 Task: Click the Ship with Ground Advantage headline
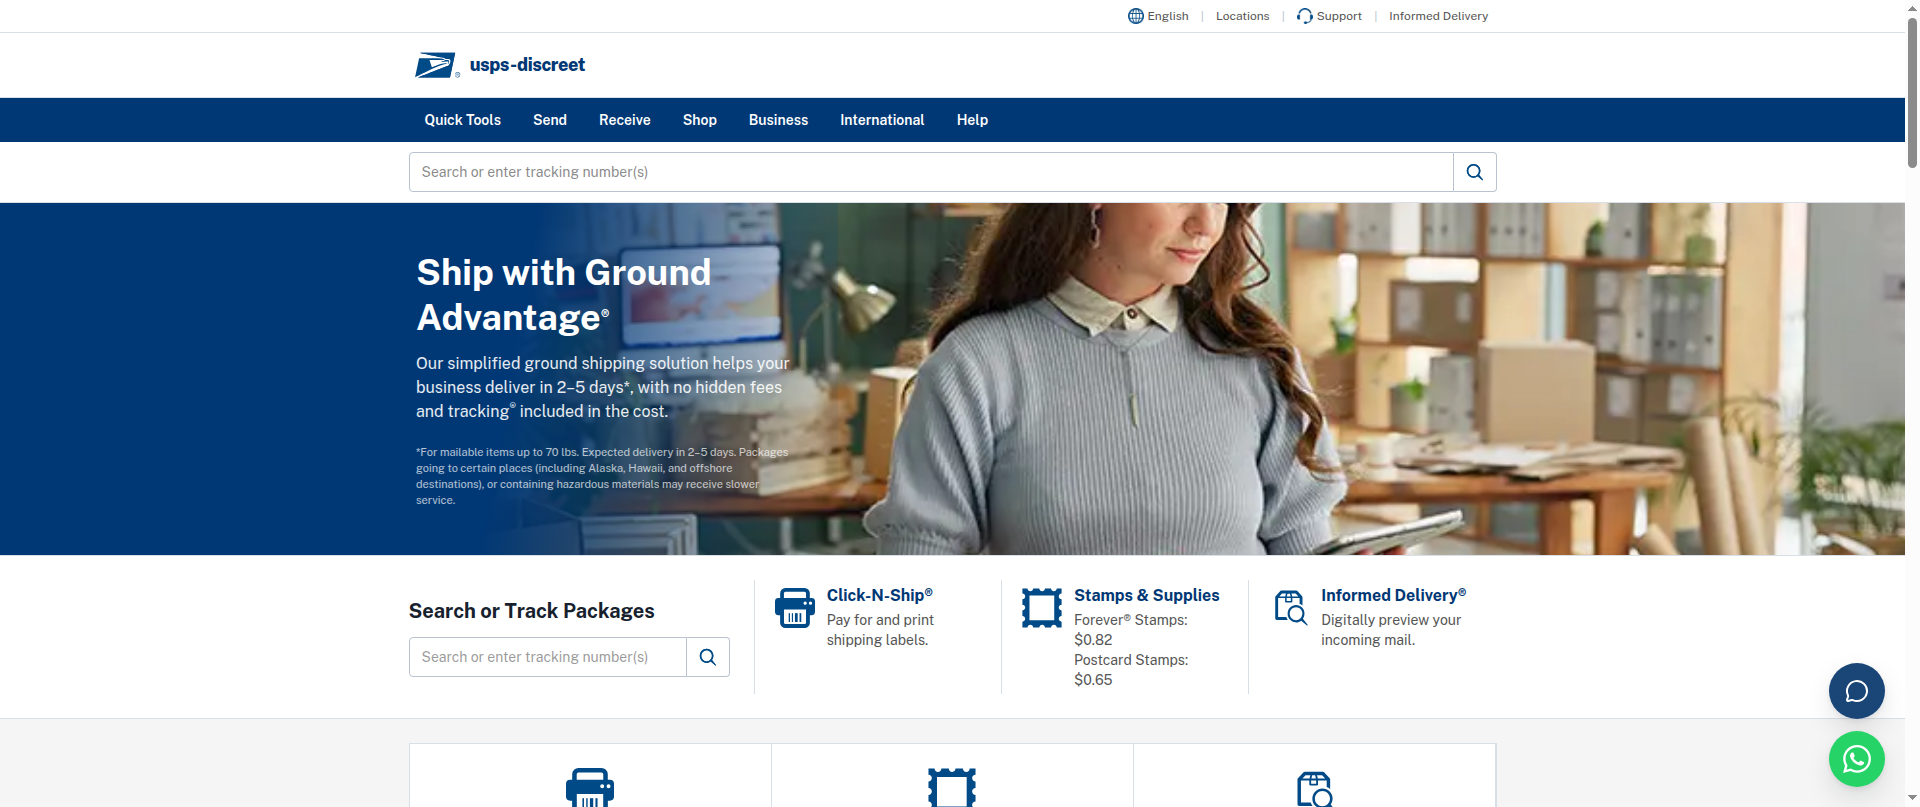(x=564, y=295)
